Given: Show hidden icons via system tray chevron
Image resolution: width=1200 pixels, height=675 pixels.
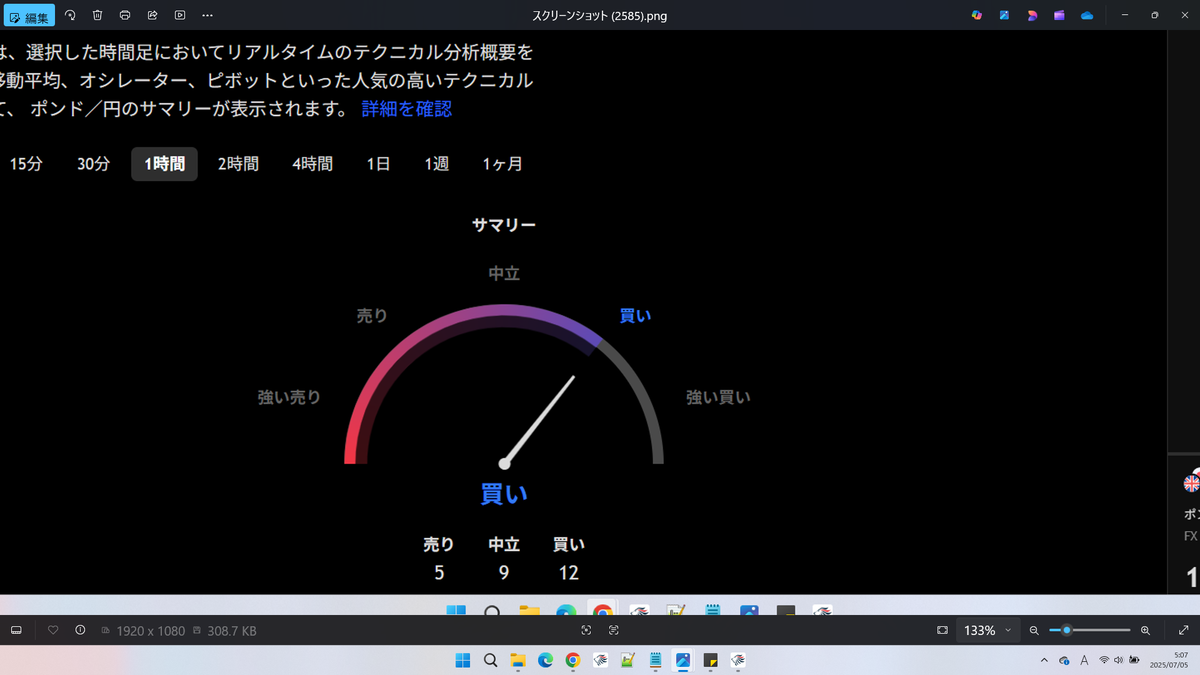Looking at the screenshot, I should [1044, 660].
